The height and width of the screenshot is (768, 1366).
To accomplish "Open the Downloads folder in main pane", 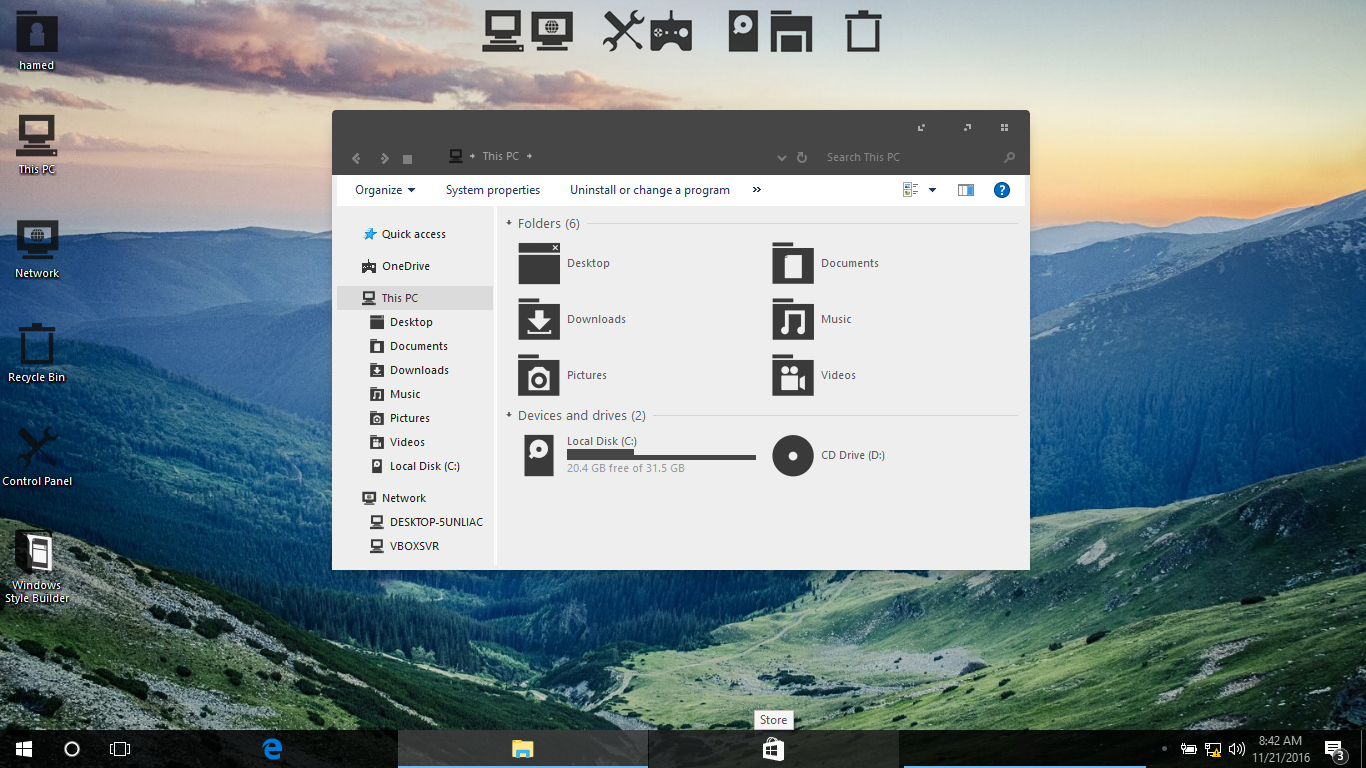I will coord(539,320).
